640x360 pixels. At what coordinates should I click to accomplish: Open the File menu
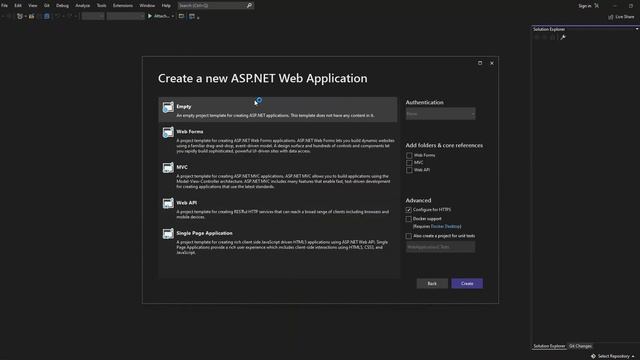(x=4, y=6)
